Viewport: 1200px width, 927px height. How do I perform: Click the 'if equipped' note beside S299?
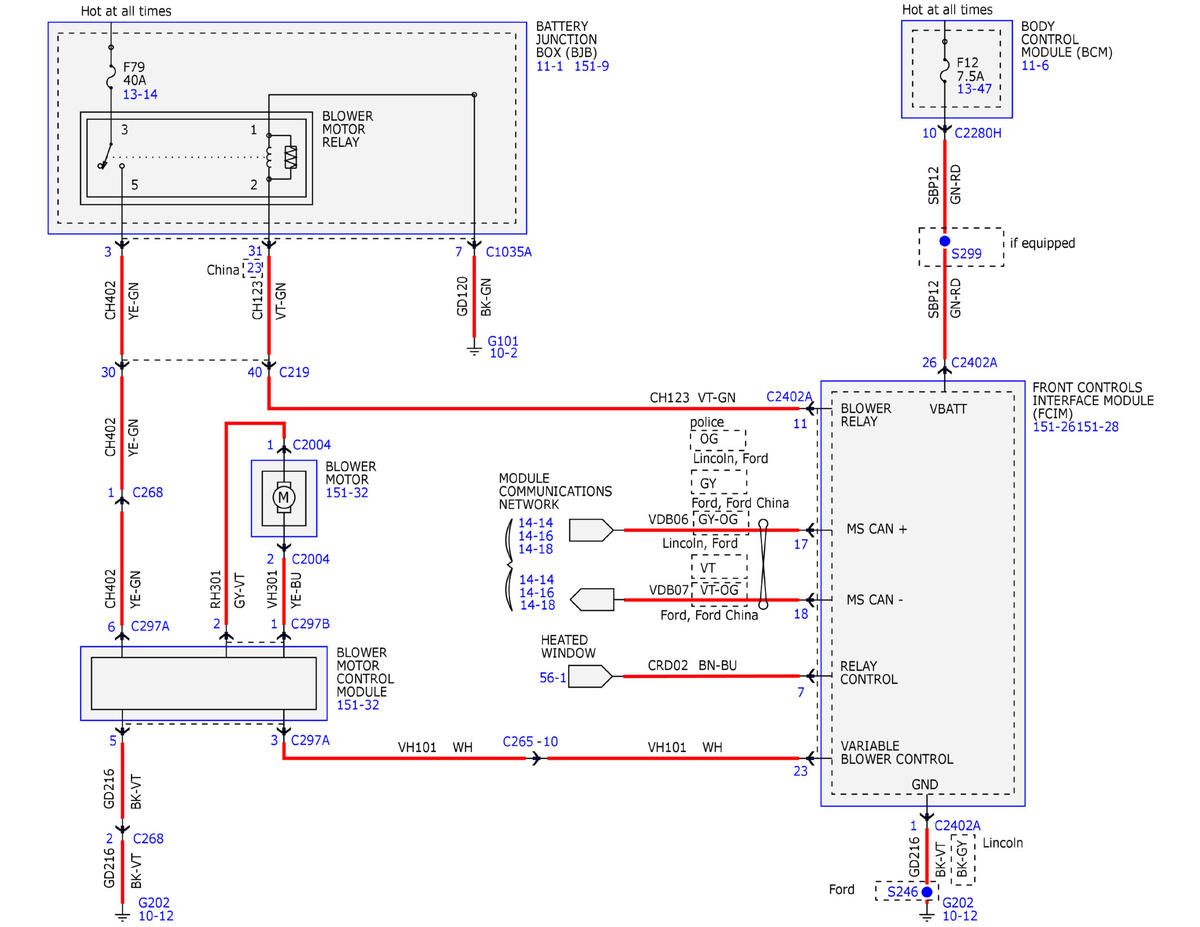click(x=1043, y=243)
